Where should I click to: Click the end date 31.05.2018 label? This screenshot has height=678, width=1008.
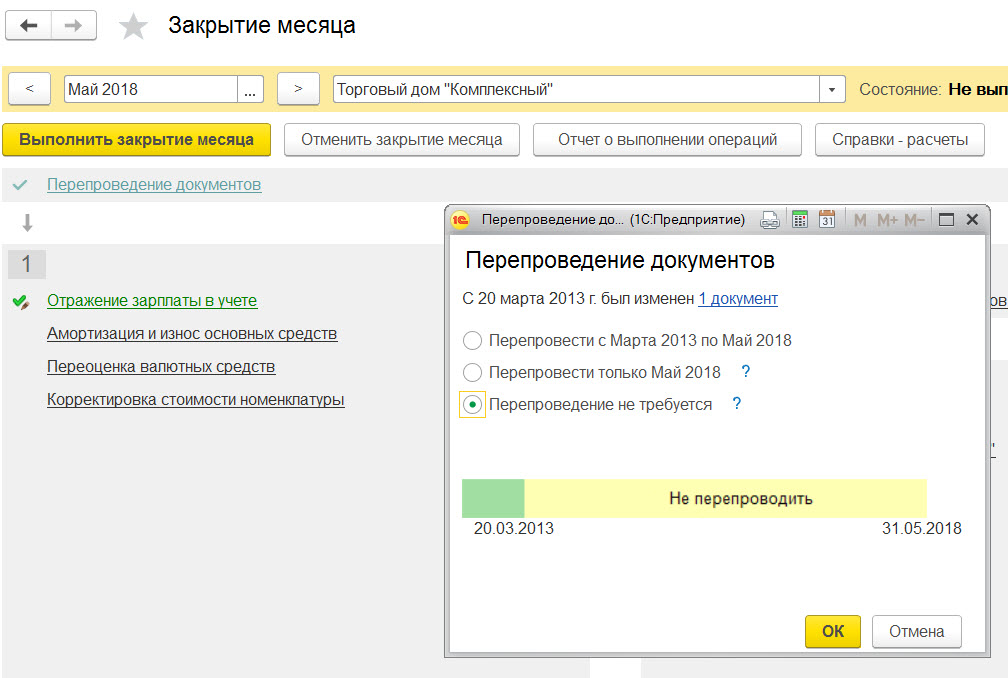(922, 529)
